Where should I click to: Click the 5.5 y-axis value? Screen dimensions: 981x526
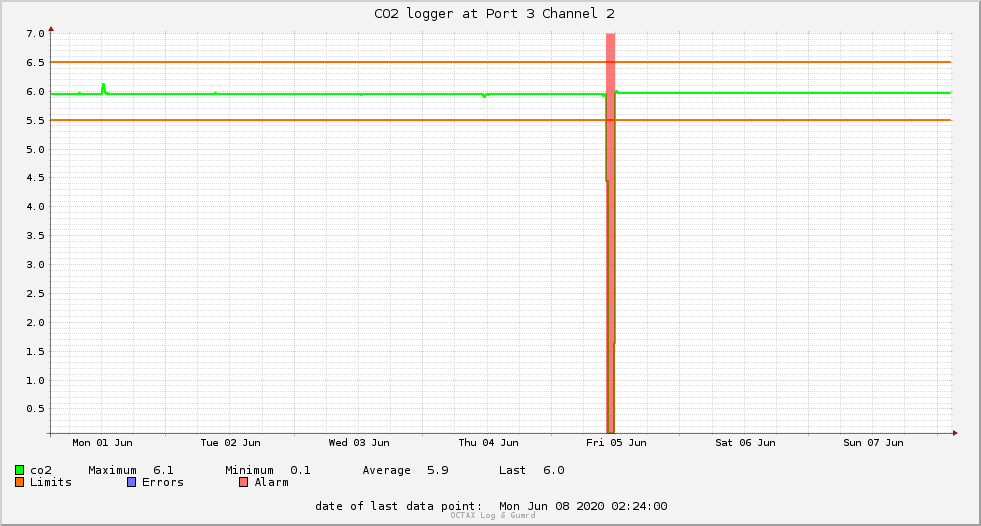point(36,120)
